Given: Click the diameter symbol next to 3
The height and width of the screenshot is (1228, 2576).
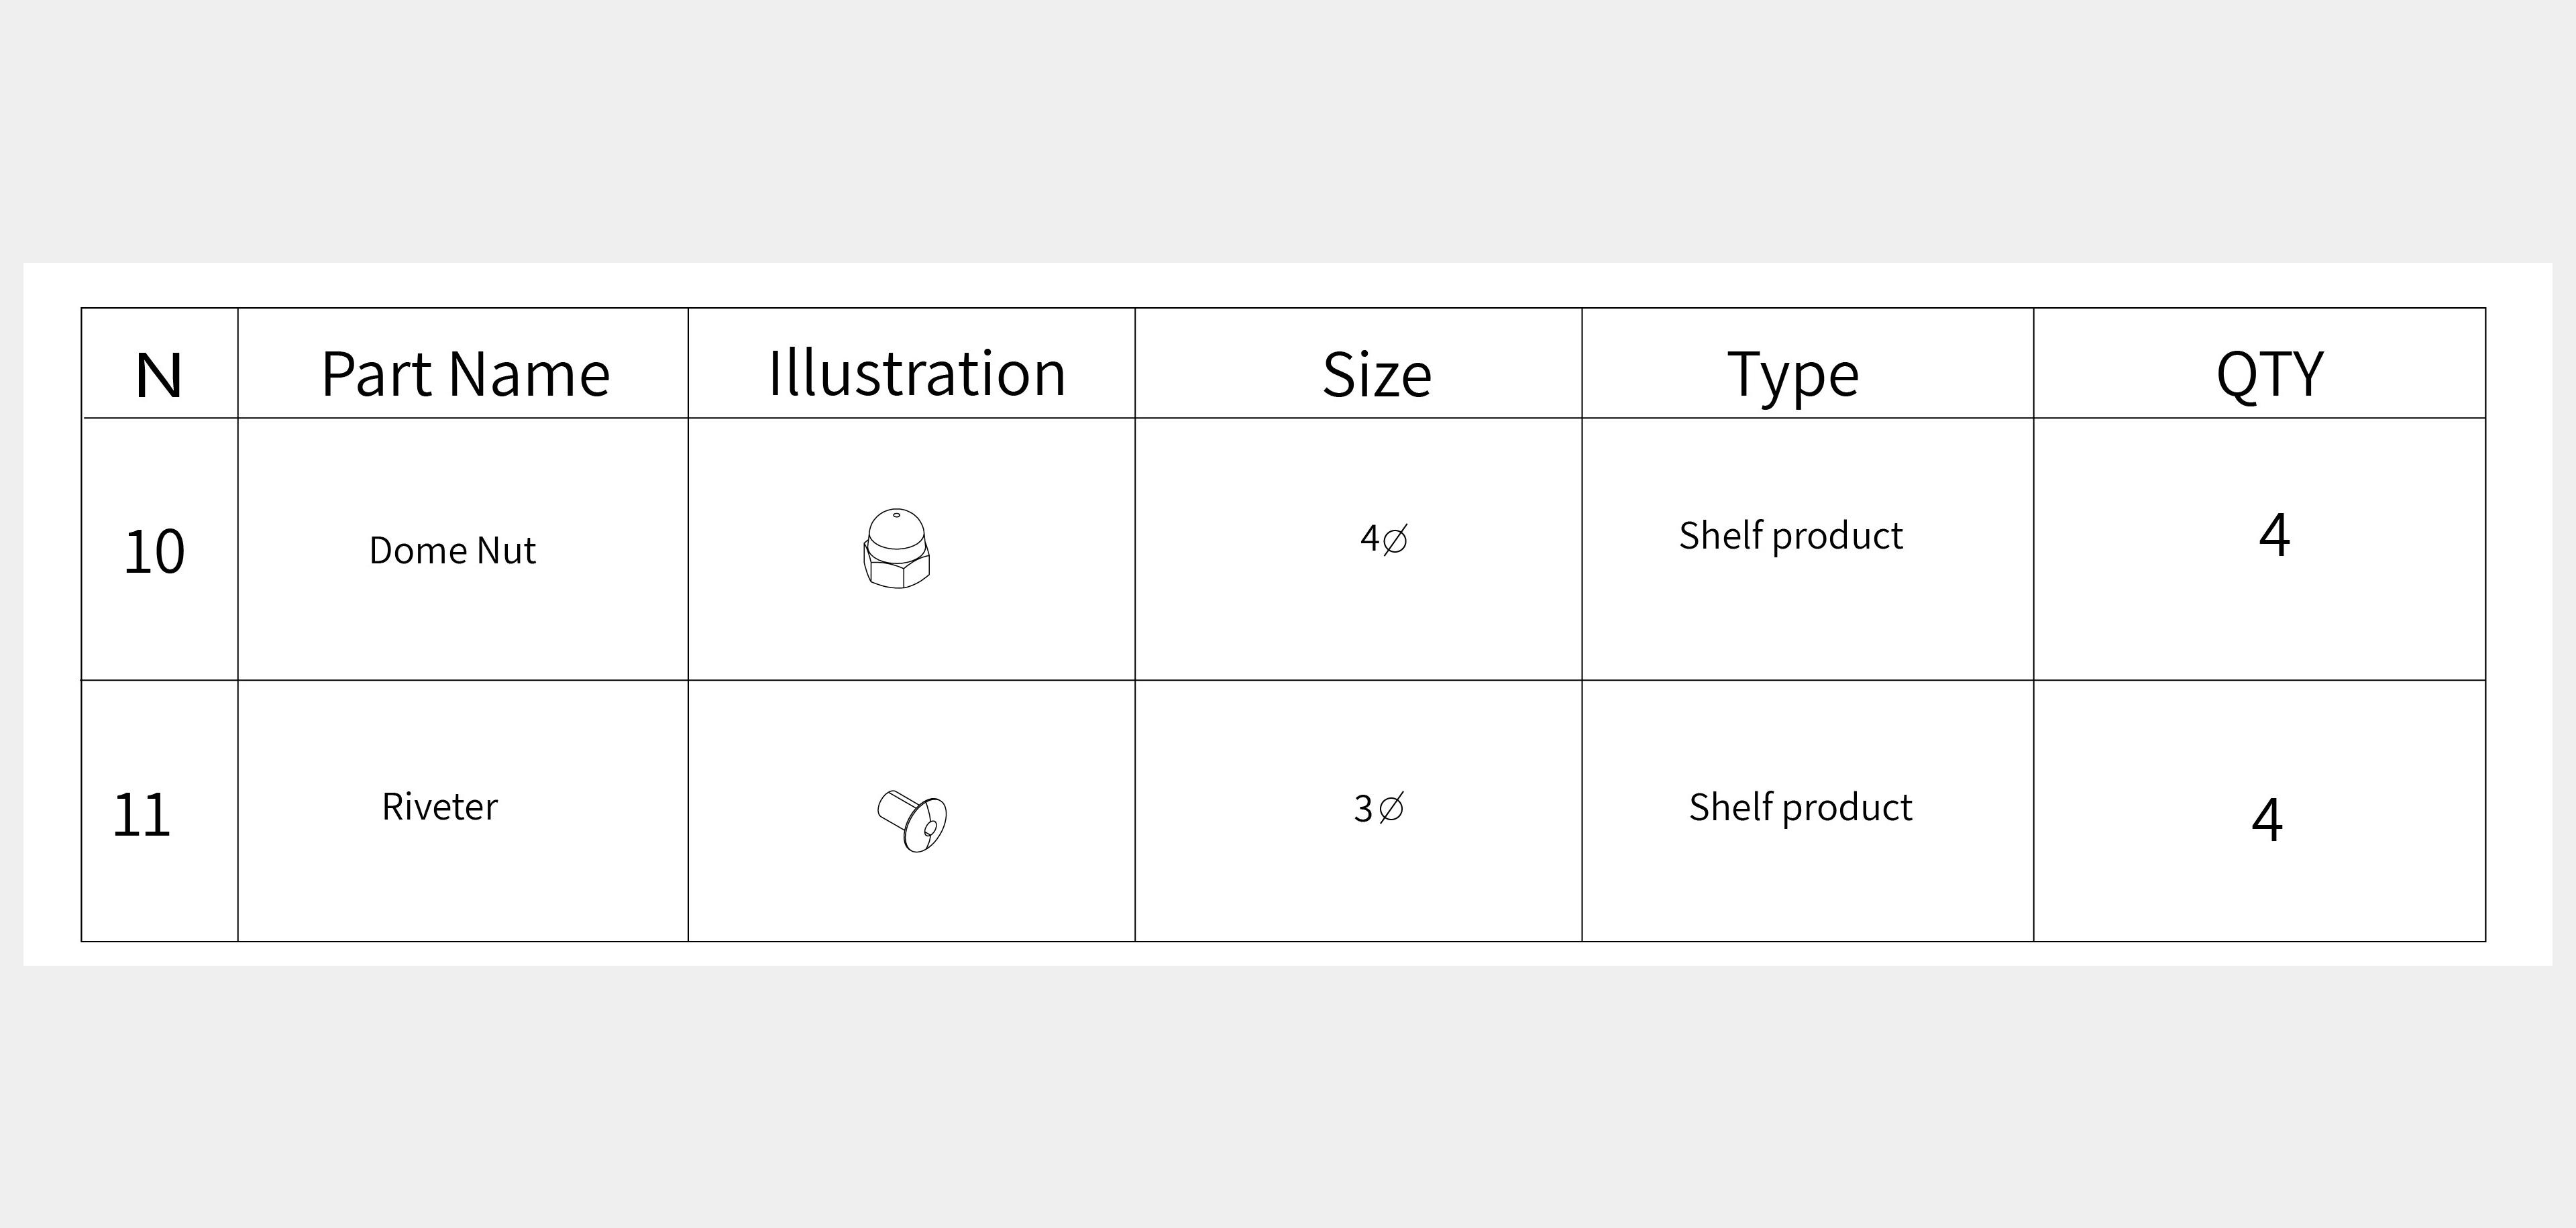Looking at the screenshot, I should coord(1391,807).
